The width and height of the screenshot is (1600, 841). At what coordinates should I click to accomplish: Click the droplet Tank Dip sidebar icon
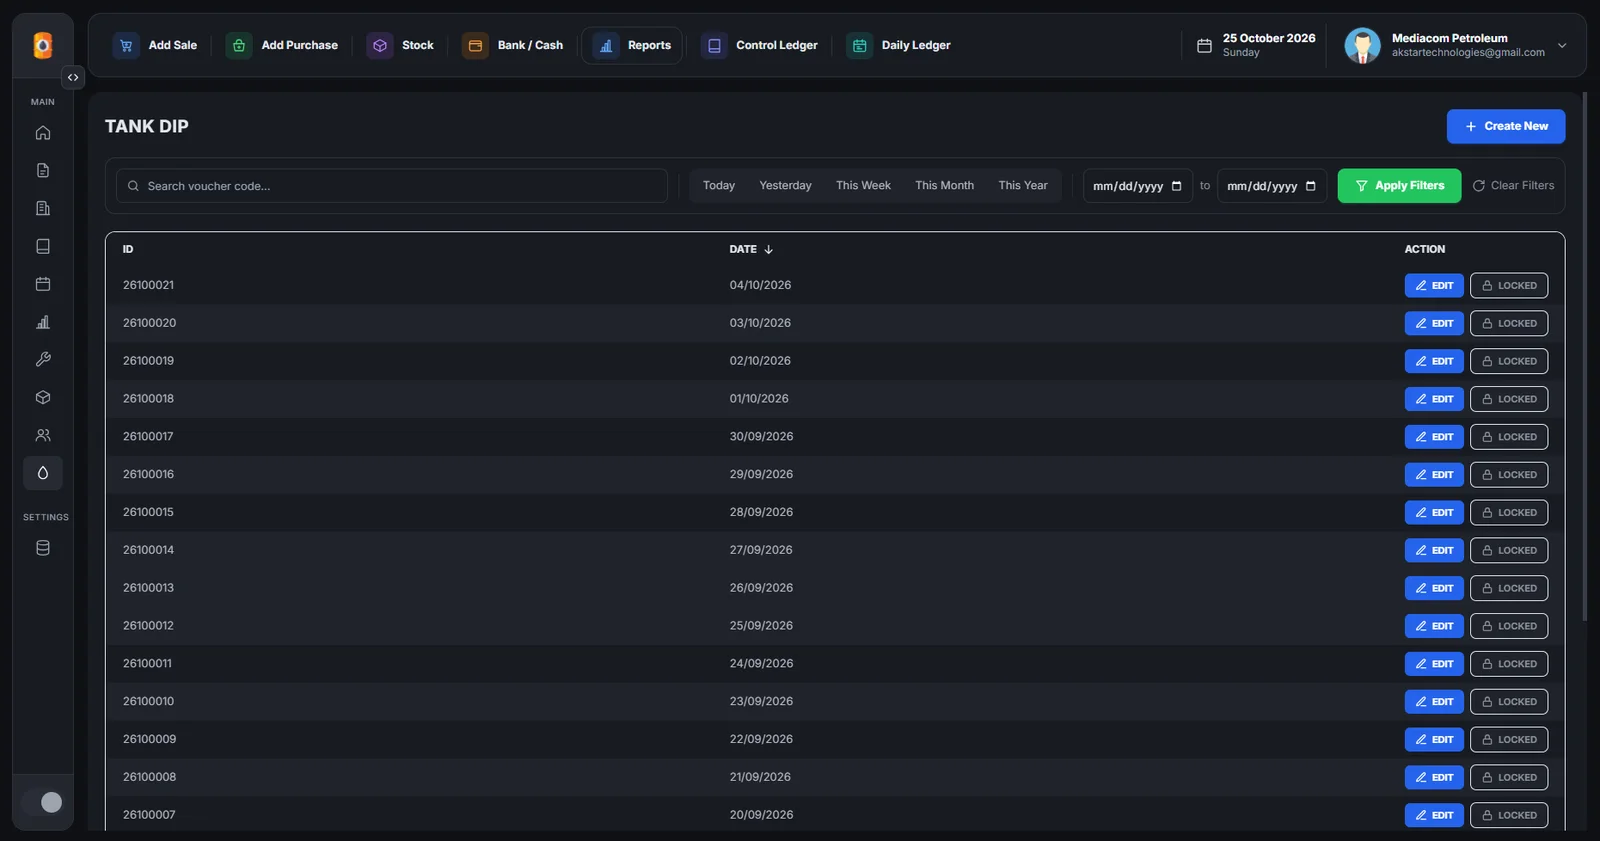click(43, 473)
